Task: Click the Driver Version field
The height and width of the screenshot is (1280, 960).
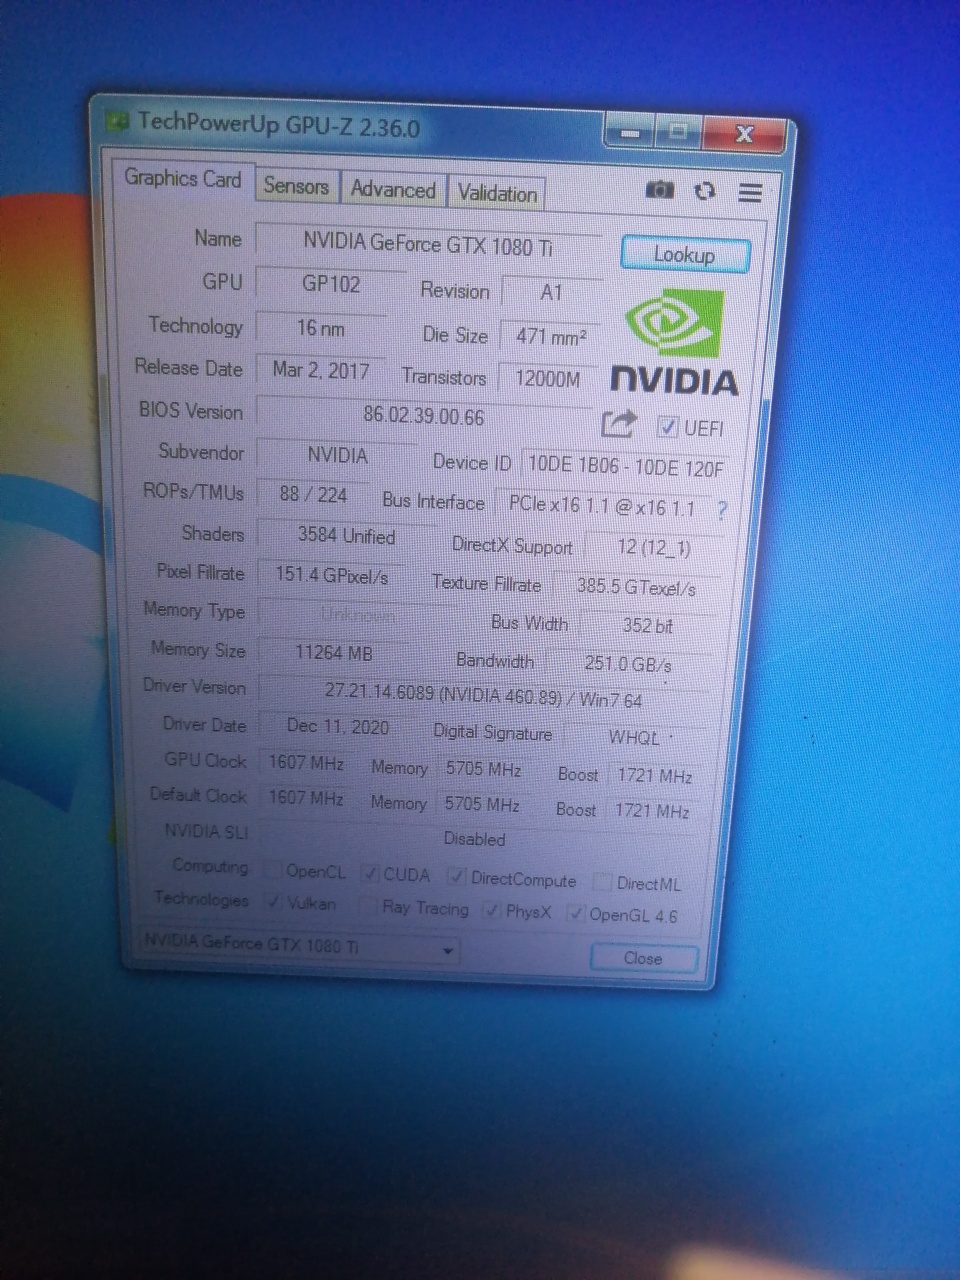Action: pyautogui.click(x=484, y=694)
